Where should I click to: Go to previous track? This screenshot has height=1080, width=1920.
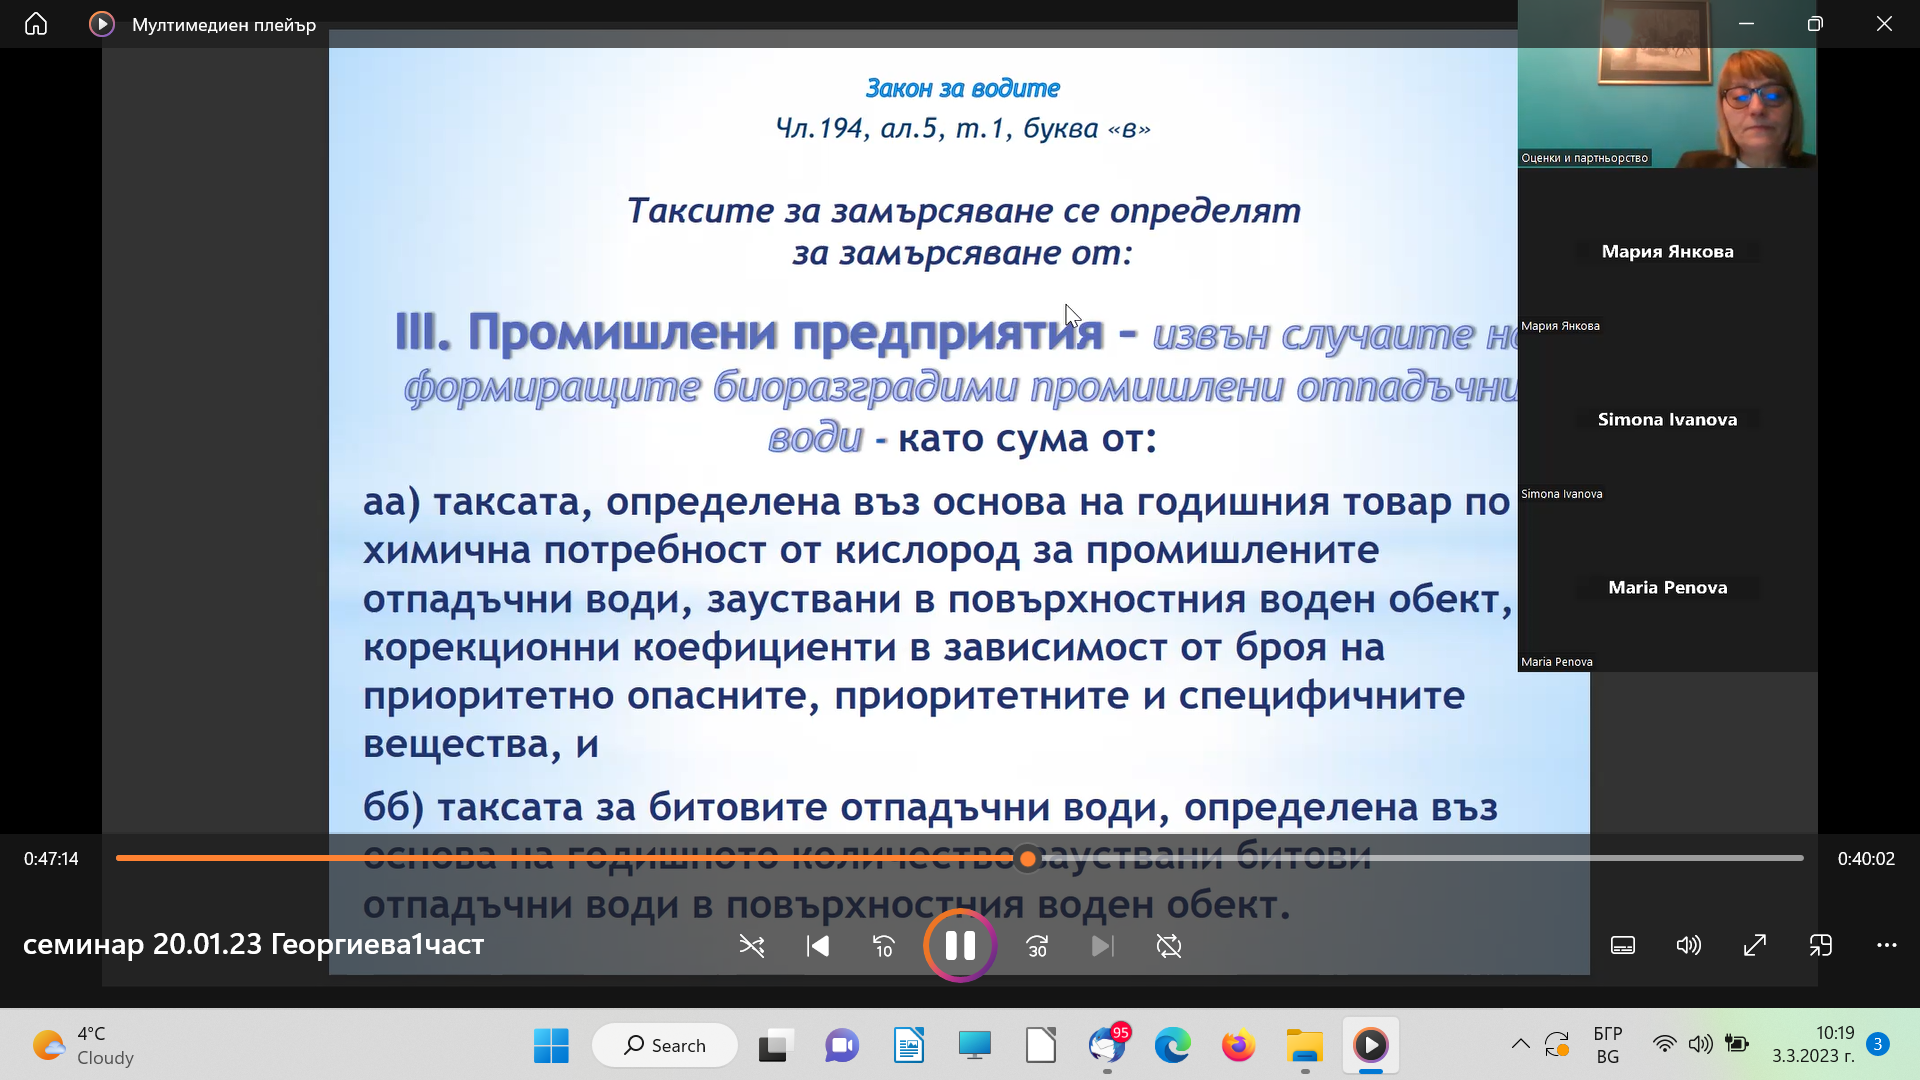[818, 946]
